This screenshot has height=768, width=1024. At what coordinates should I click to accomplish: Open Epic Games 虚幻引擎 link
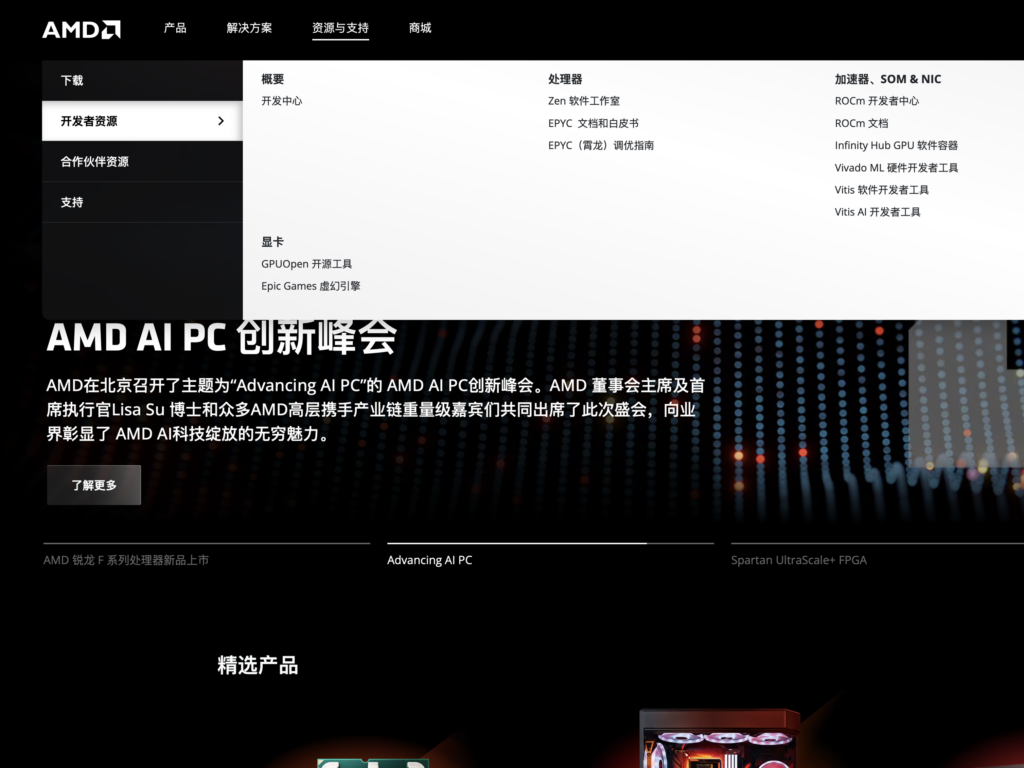(x=310, y=286)
